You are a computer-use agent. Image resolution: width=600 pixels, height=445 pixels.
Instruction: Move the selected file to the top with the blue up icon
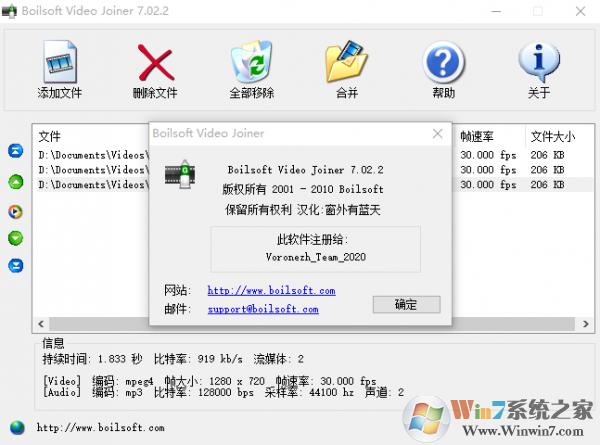pos(16,151)
